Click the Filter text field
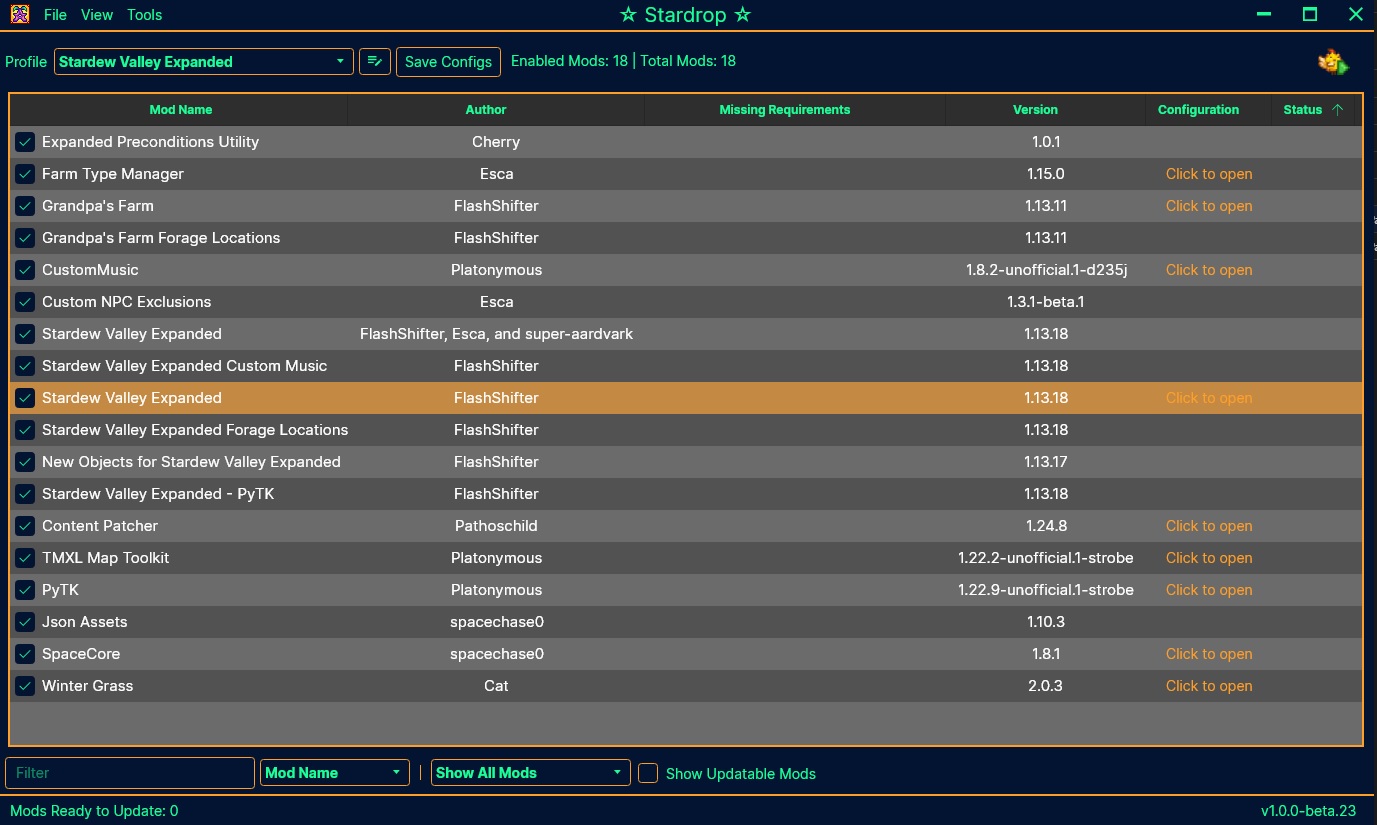The image size is (1377, 825). [x=130, y=773]
